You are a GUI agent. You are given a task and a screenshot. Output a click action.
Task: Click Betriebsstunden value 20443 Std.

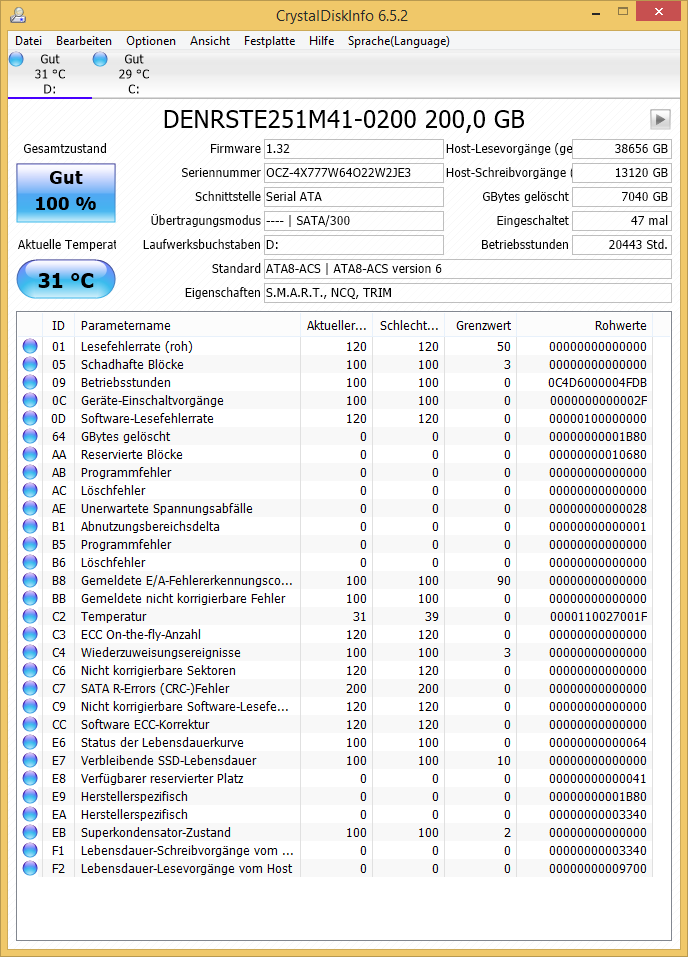point(621,245)
